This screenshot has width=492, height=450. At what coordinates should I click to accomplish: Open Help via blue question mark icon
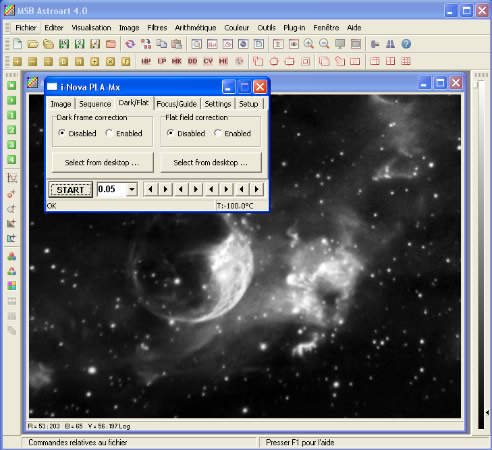[x=406, y=44]
